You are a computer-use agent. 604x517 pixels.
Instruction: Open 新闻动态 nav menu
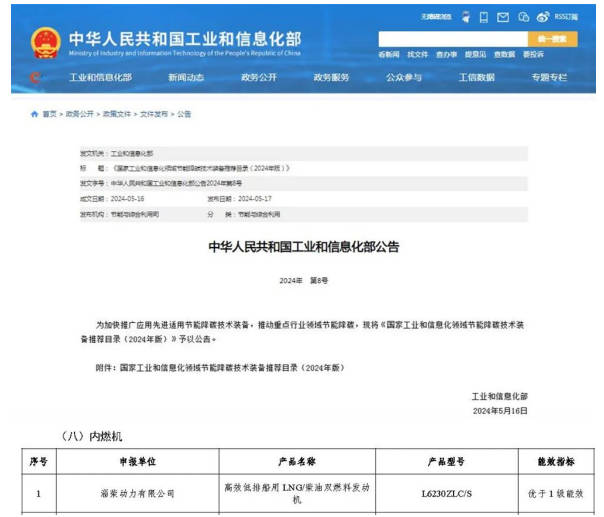(x=186, y=77)
